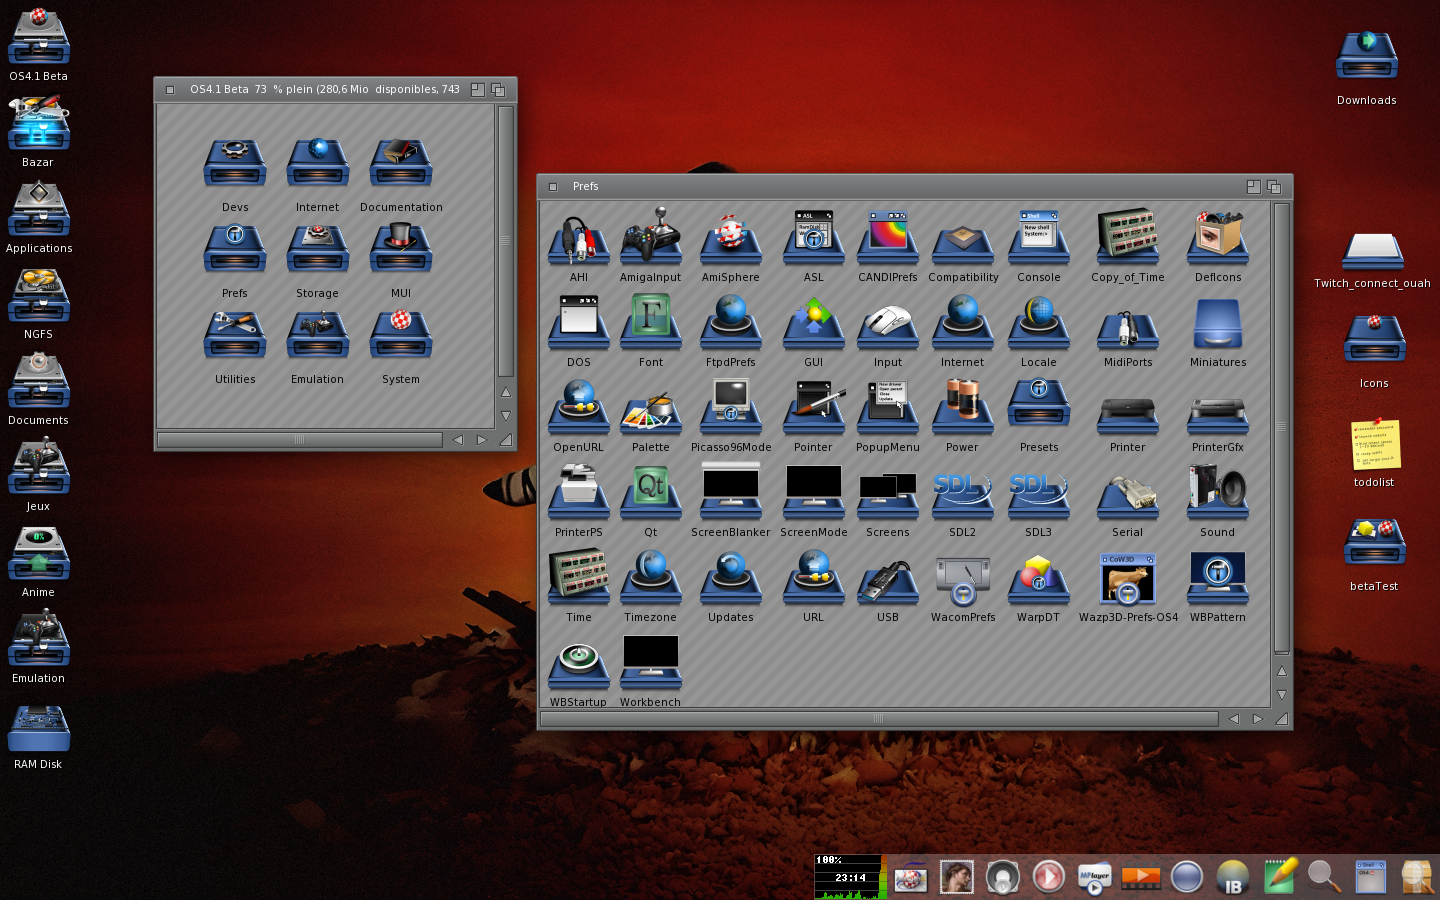Open the Palette prefs icon

click(650, 412)
